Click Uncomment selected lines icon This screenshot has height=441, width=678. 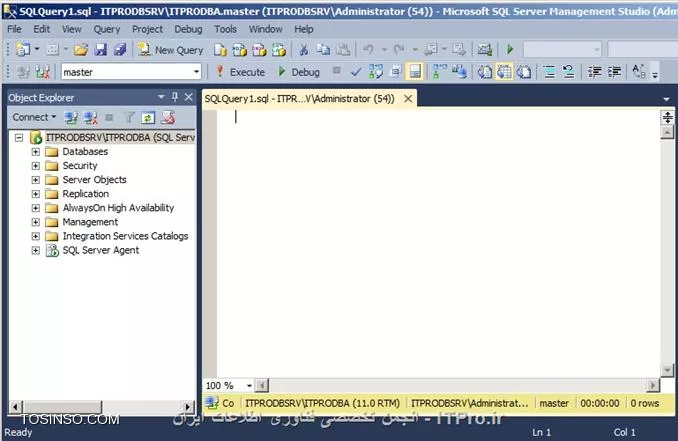(569, 72)
